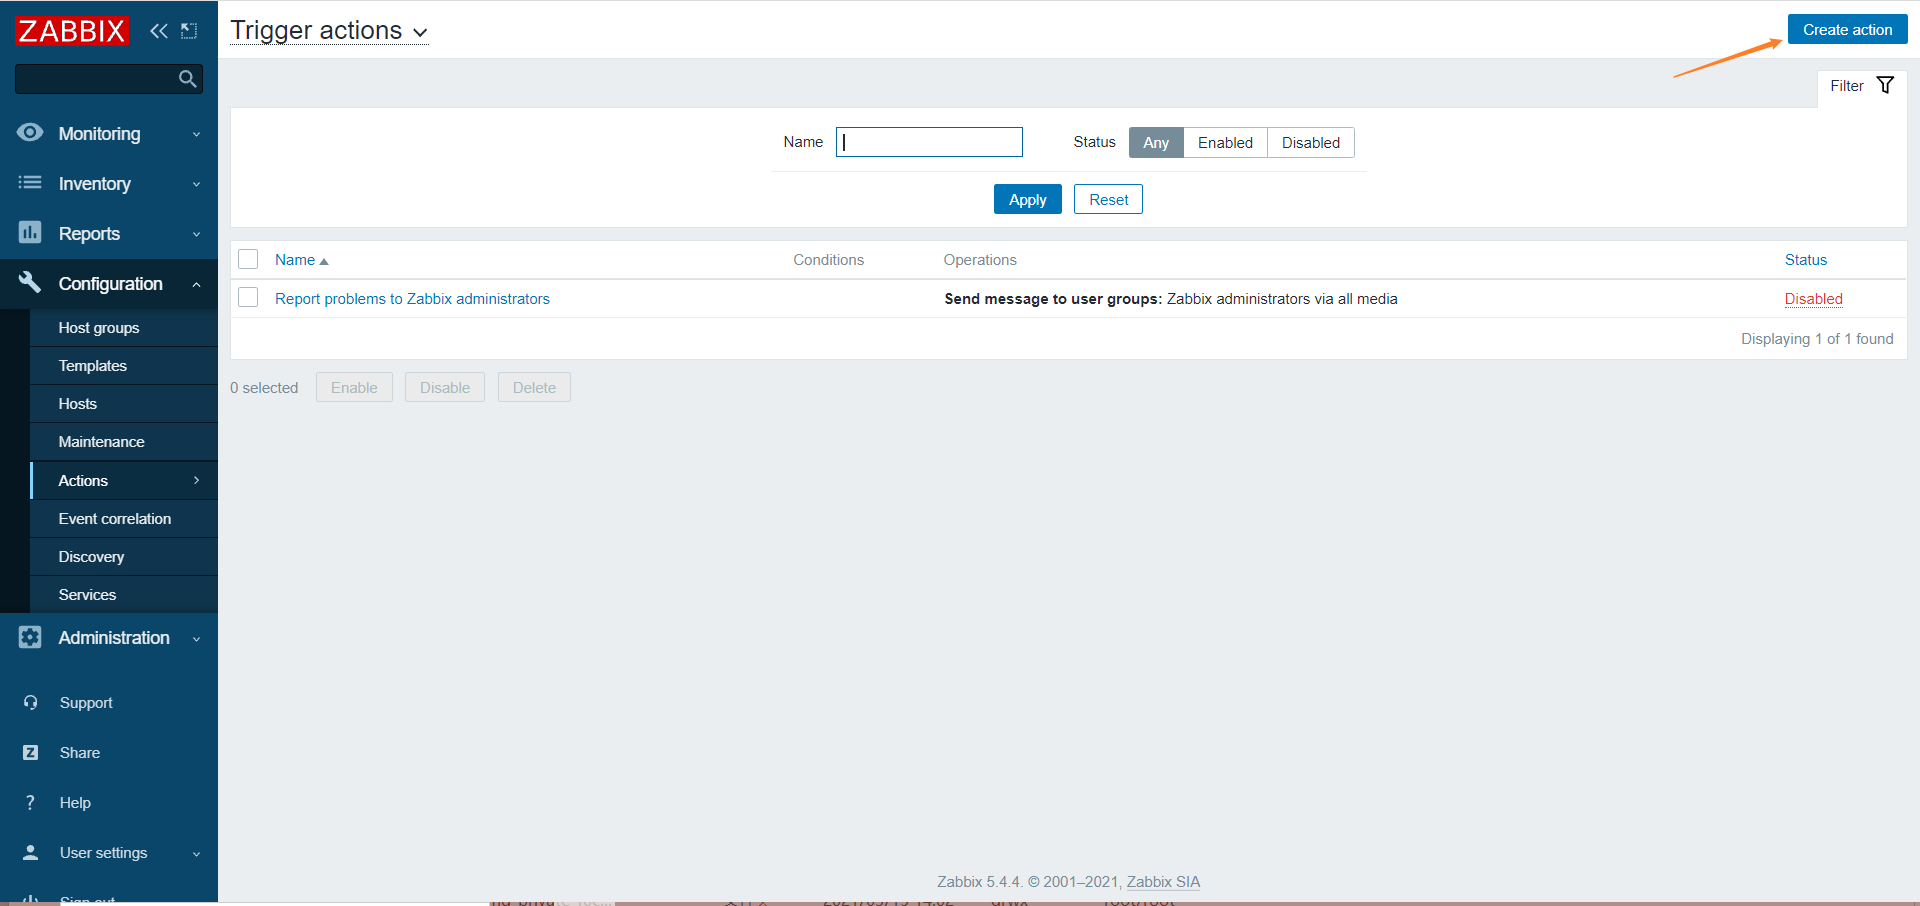Screen dimensions: 1920x906
Task: Collapse sidebar with double-chevron icon
Action: (x=159, y=31)
